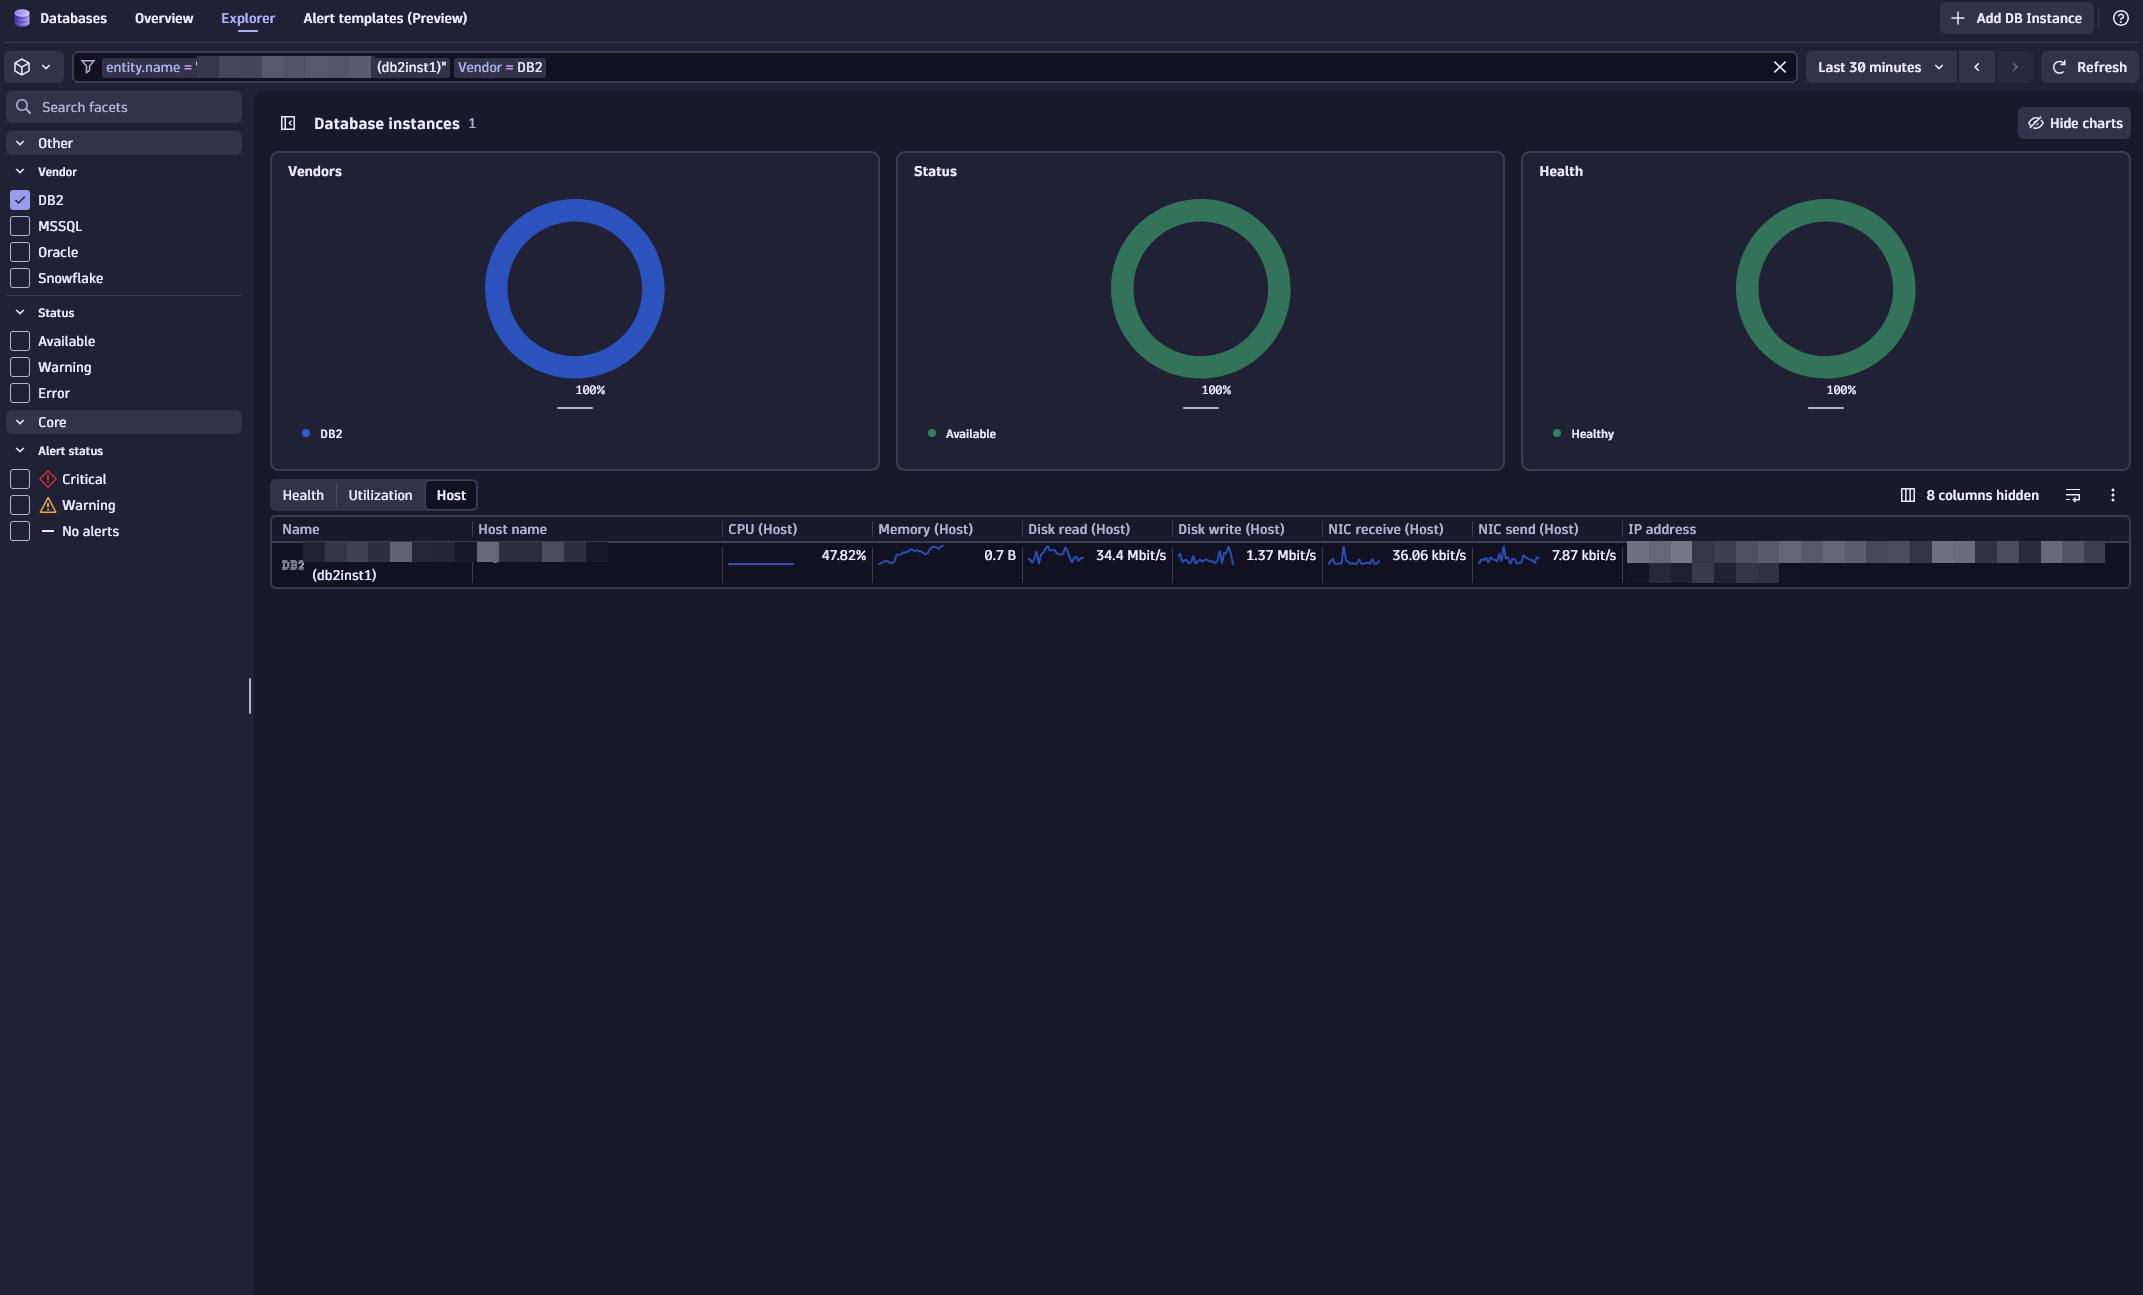
Task: Click the Databases app logo icon
Action: (21, 18)
